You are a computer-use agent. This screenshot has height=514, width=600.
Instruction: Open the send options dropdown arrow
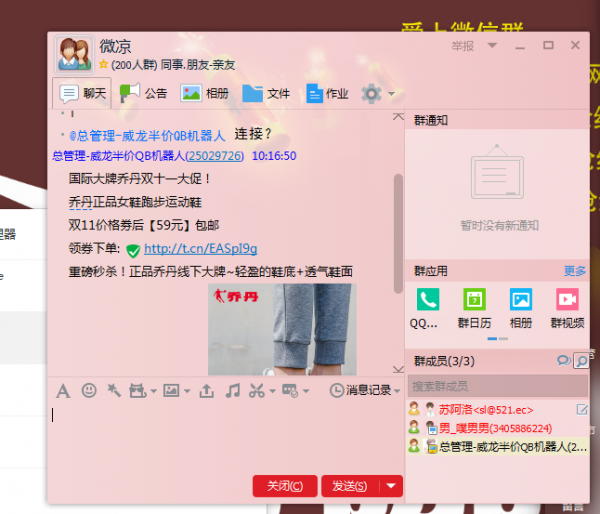[x=391, y=486]
